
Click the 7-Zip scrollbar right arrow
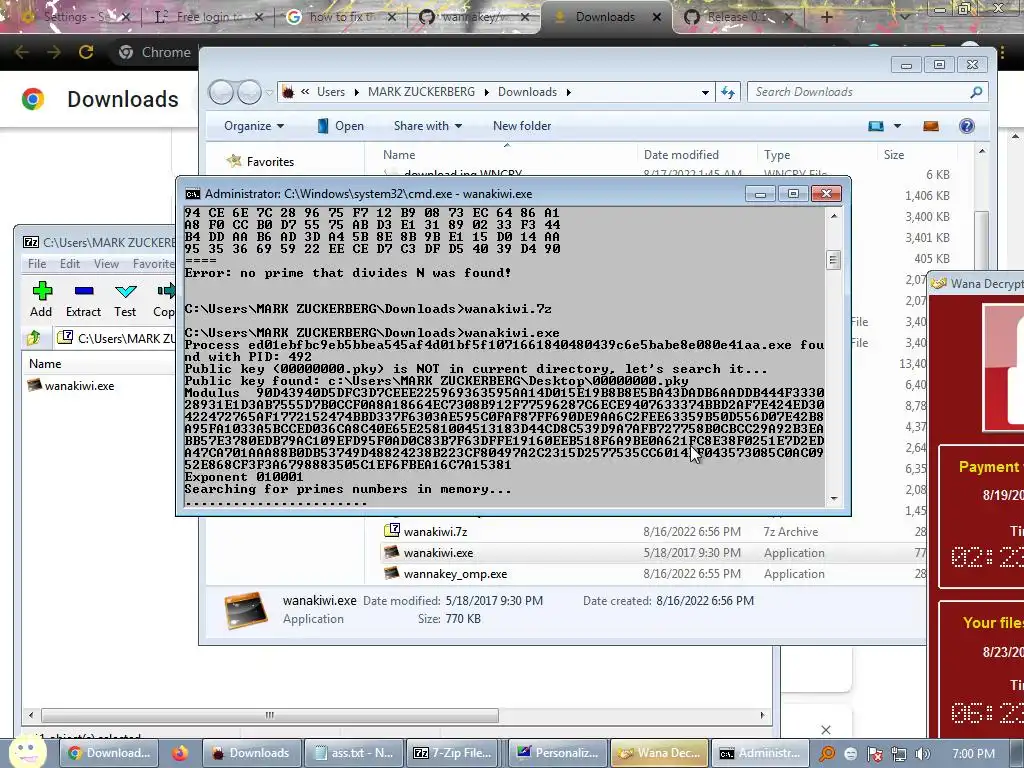[762, 715]
